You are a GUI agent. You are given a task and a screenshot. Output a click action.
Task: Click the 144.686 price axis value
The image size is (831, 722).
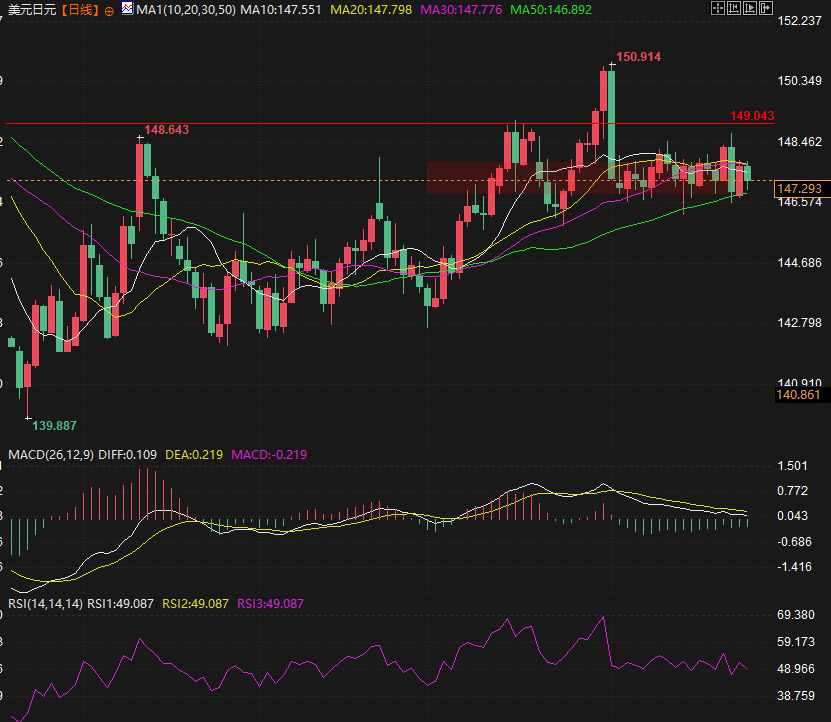[799, 263]
